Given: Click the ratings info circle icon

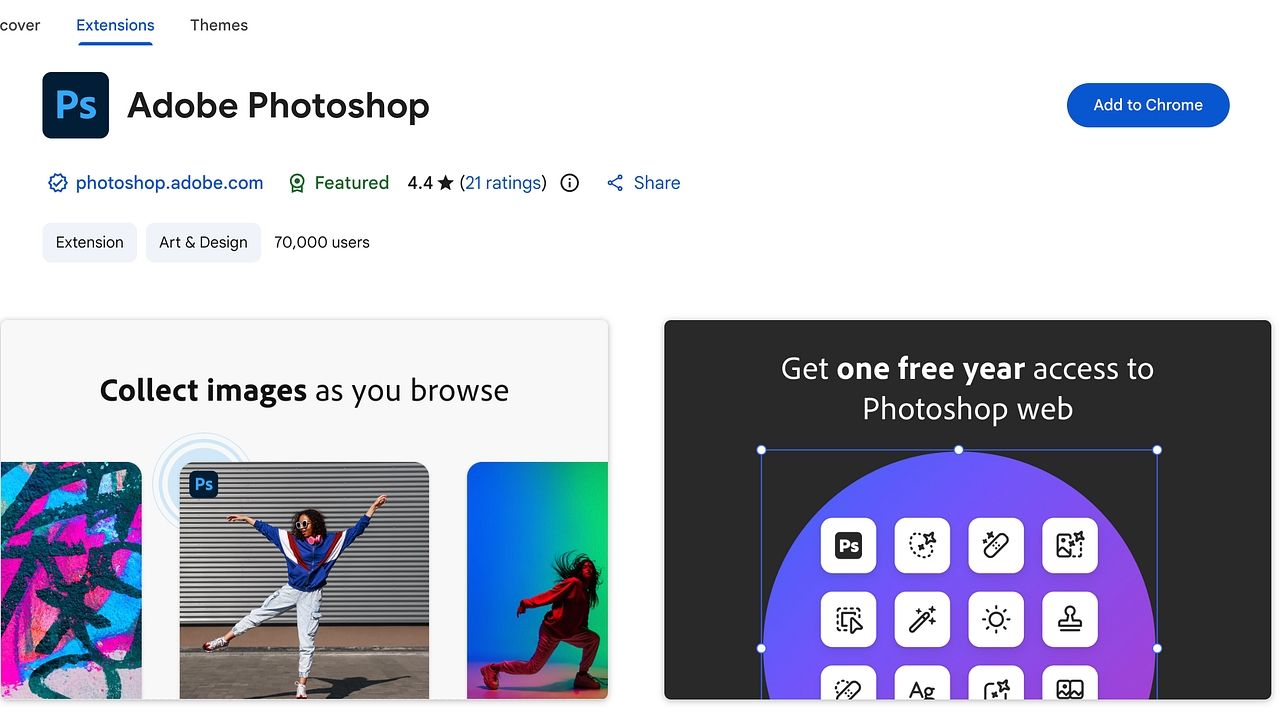Looking at the screenshot, I should [570, 183].
